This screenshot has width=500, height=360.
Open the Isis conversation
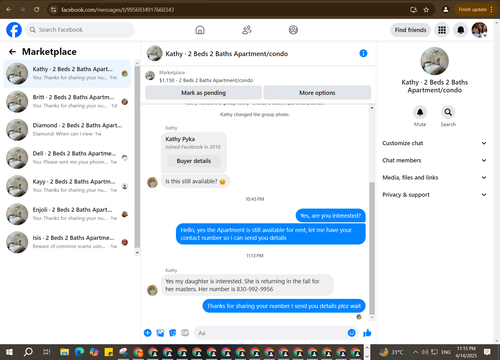[67, 242]
